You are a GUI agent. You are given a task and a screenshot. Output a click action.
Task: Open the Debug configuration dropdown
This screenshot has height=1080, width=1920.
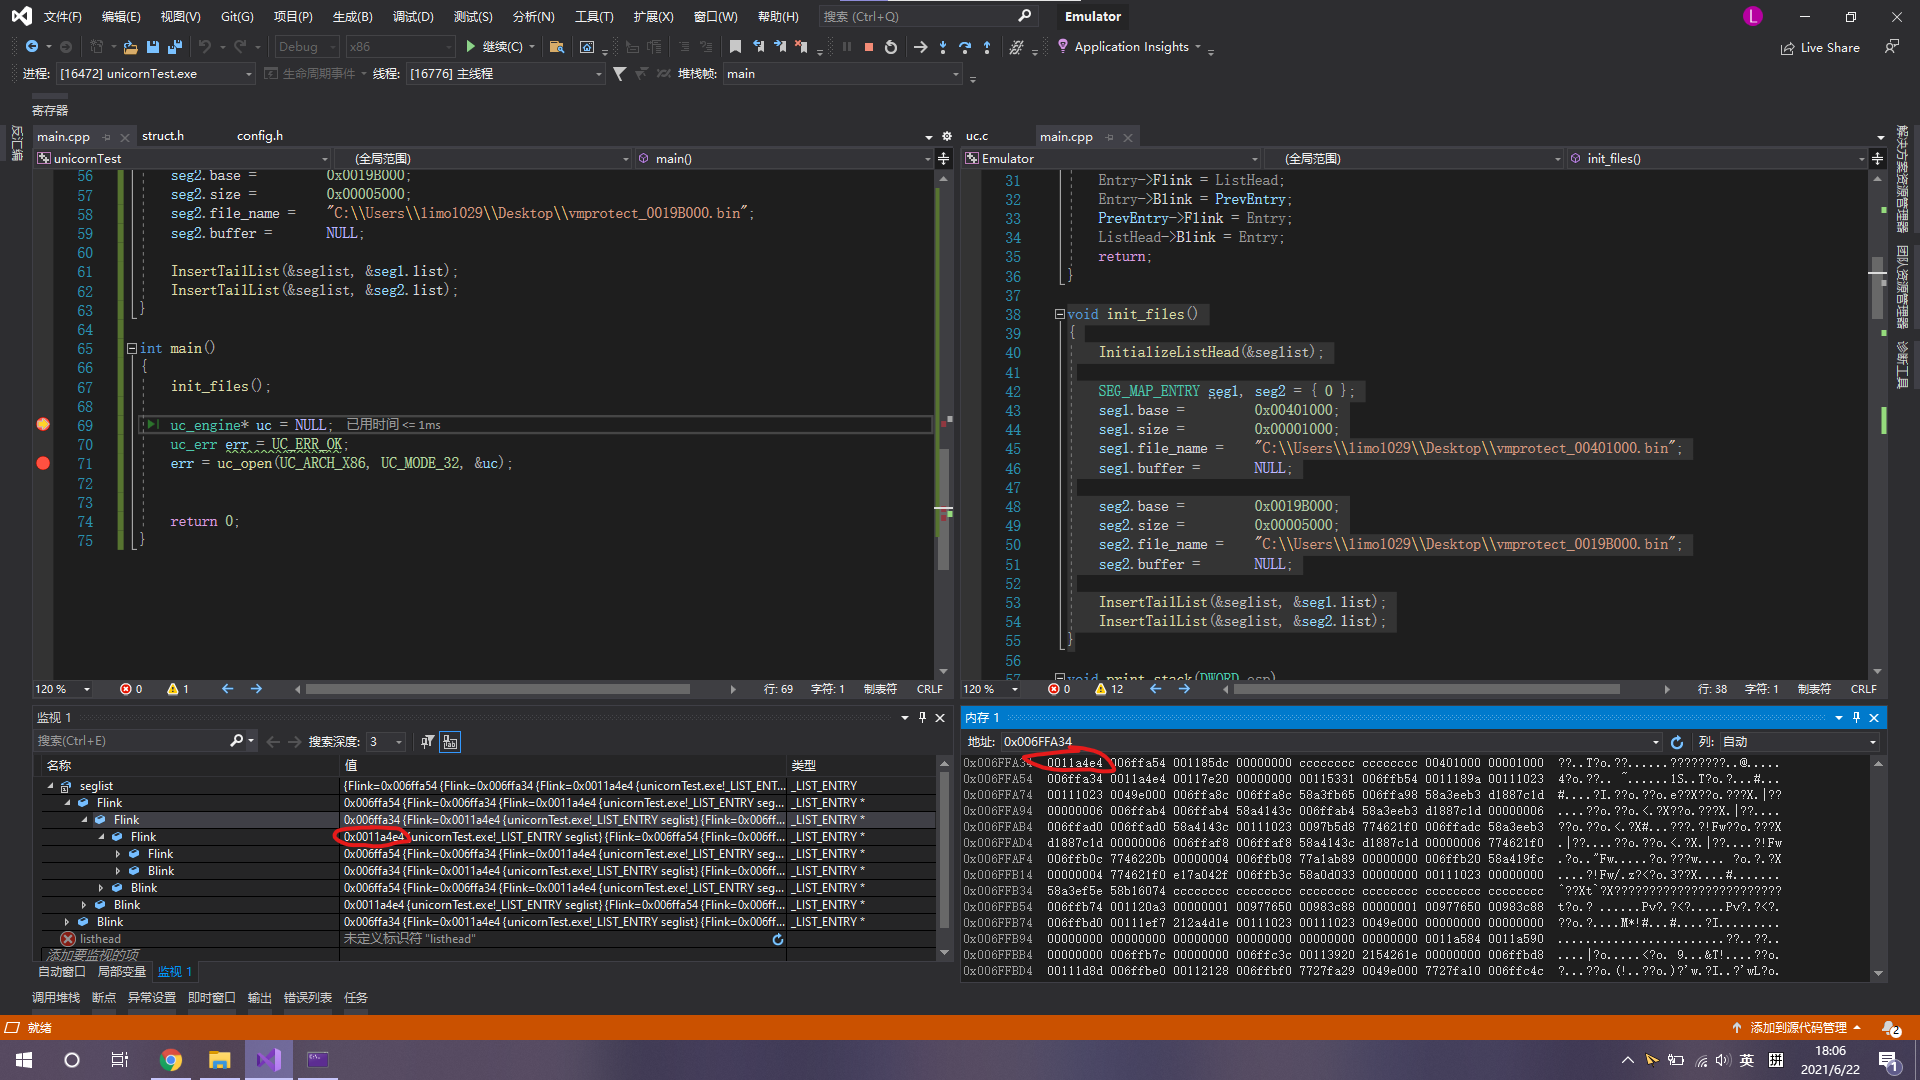pyautogui.click(x=306, y=46)
